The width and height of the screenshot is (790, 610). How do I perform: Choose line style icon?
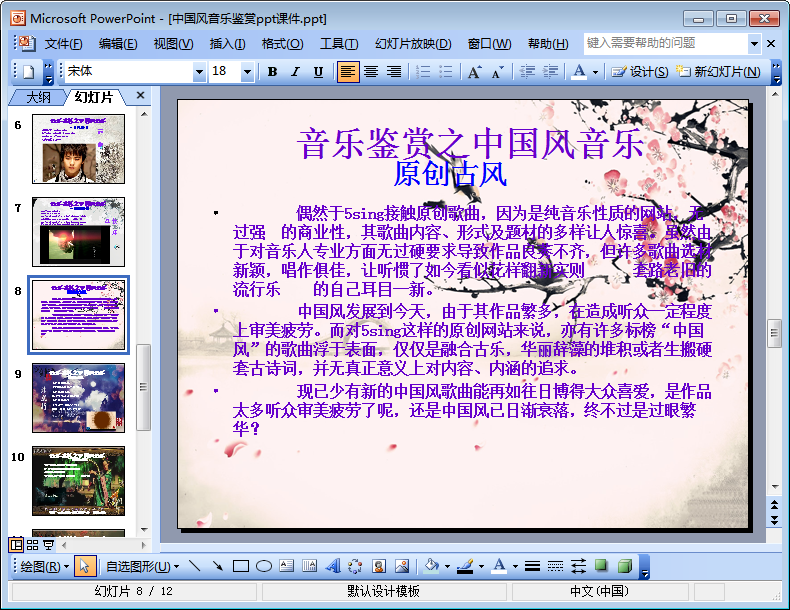[532, 567]
